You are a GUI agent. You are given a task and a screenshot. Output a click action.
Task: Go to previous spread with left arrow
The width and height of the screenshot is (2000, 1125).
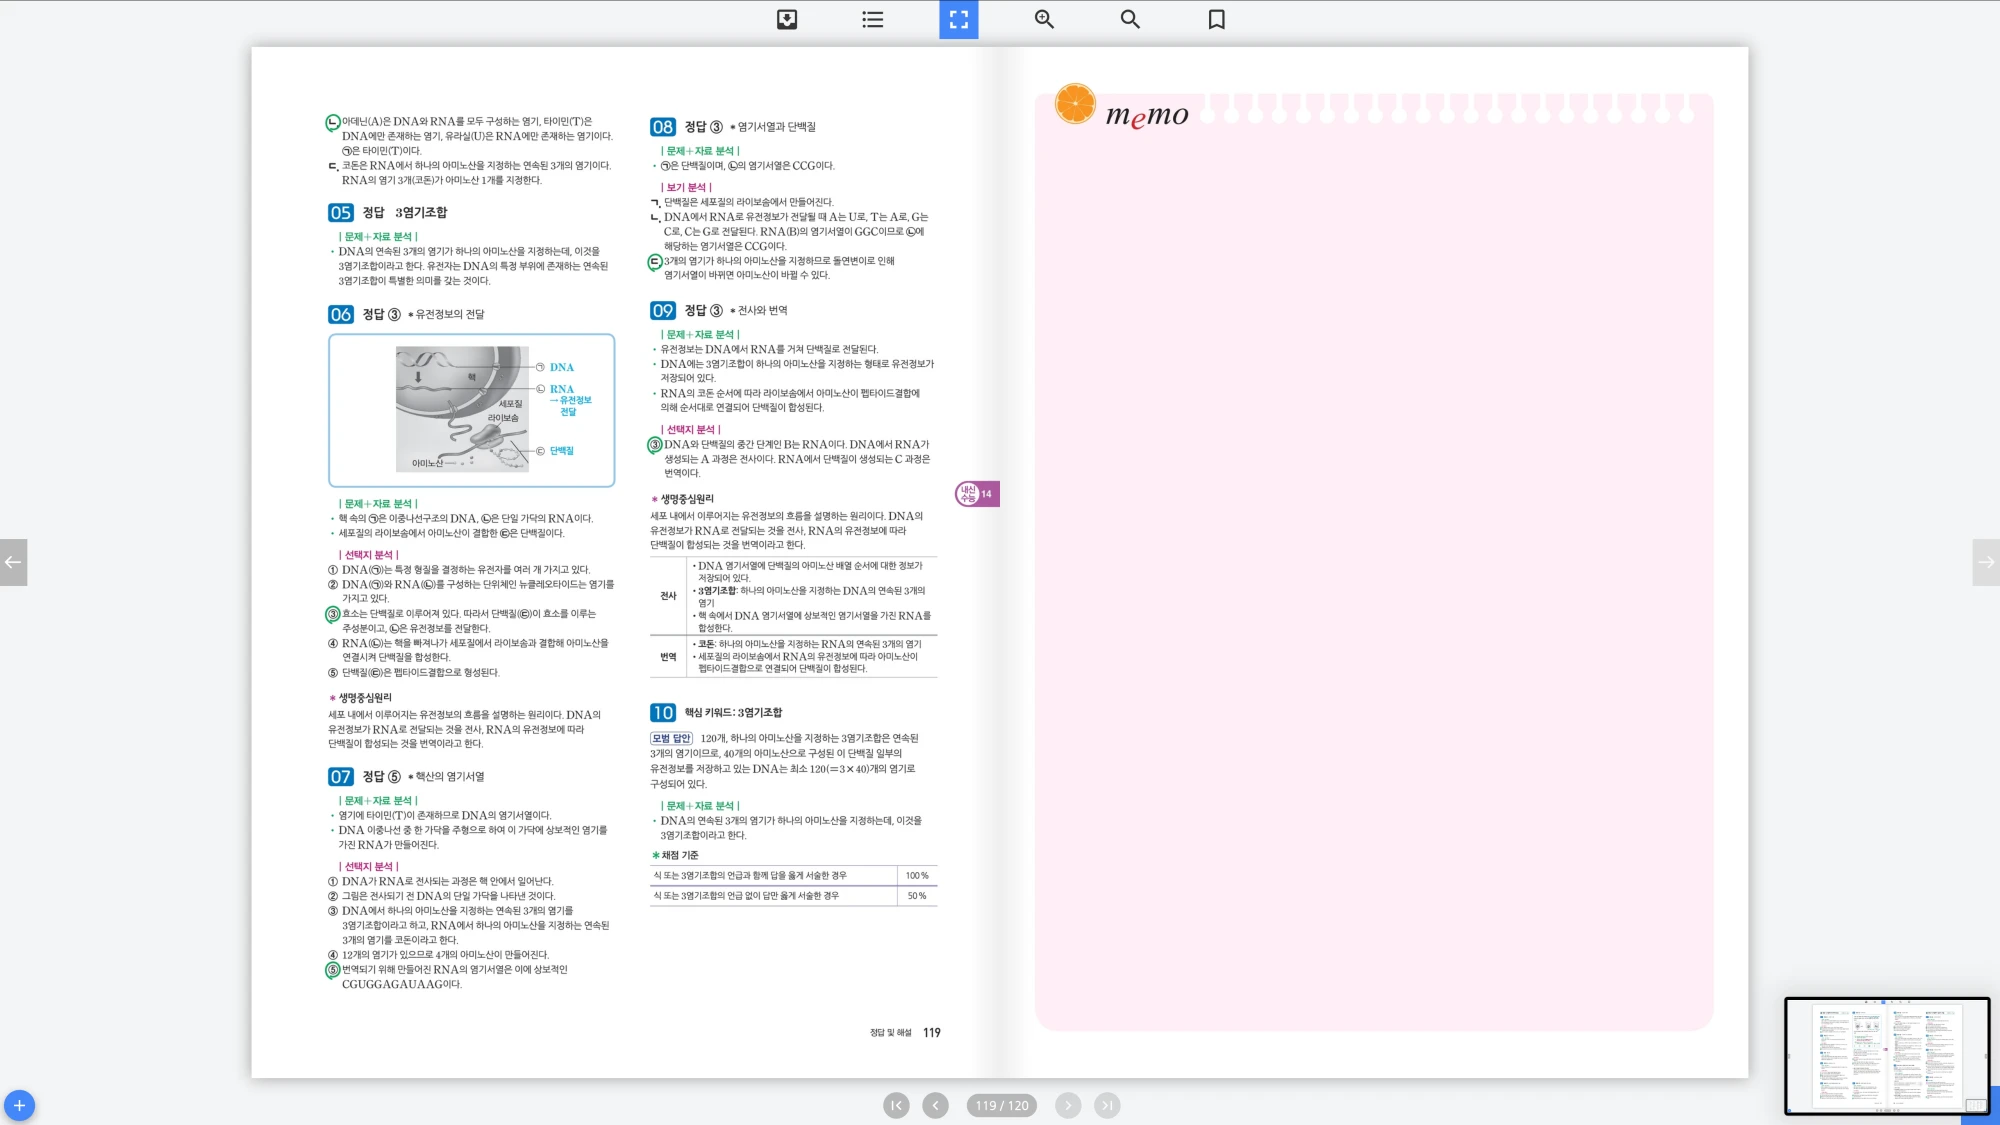pos(13,562)
